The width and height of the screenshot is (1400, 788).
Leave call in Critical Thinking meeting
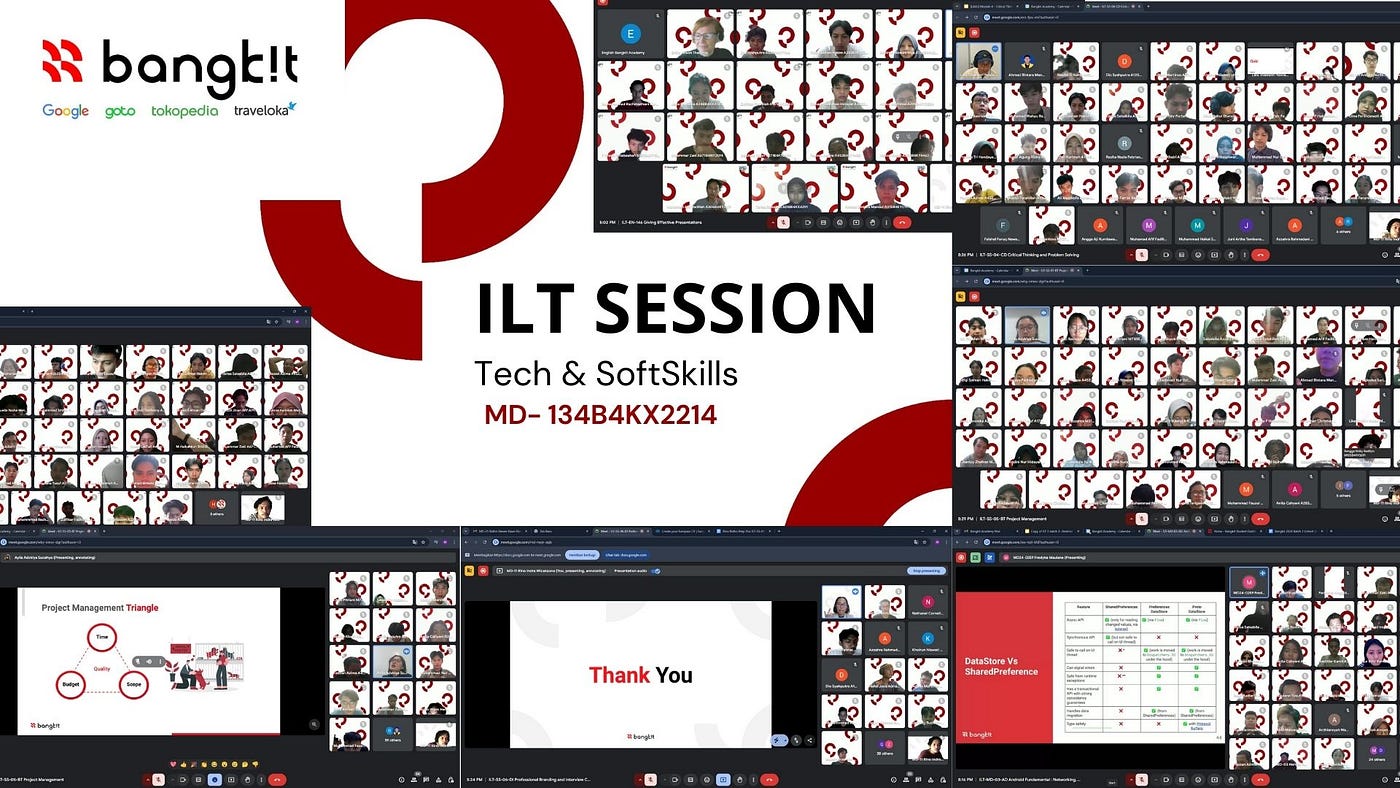click(x=1260, y=255)
